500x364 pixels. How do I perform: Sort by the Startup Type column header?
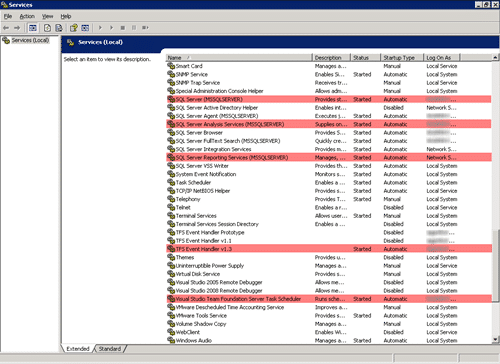[402, 58]
